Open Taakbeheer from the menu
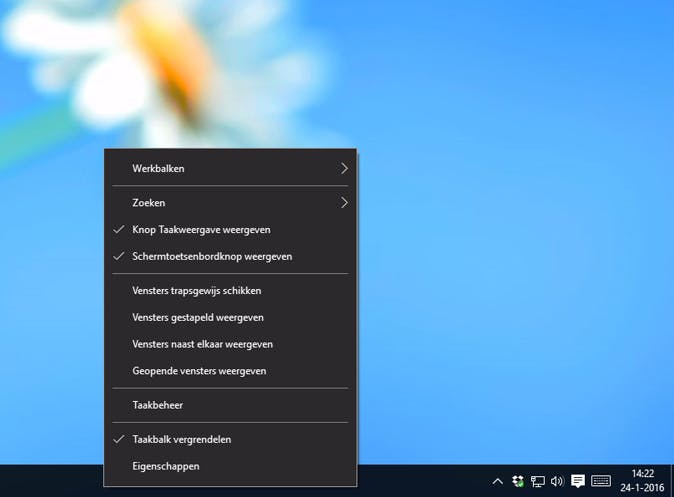This screenshot has height=497, width=674. point(230,405)
